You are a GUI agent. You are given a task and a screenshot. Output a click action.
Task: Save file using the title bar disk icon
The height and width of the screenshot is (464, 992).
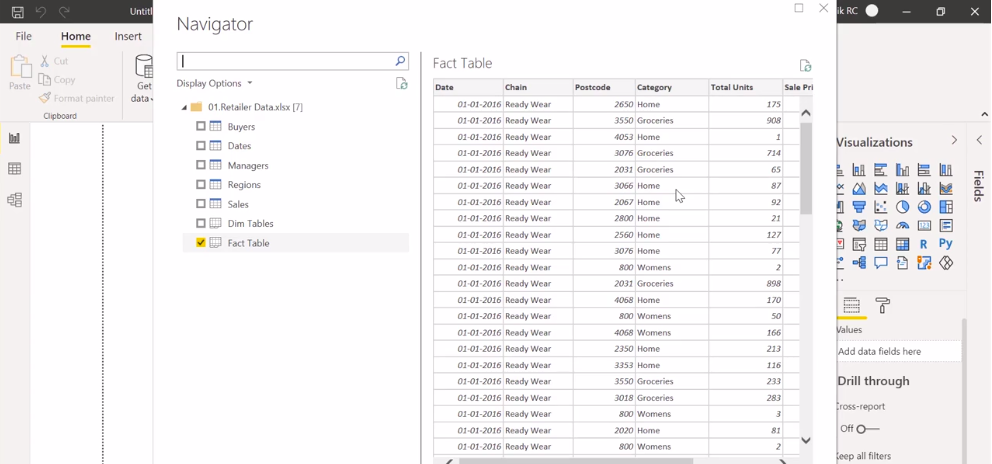pos(18,11)
